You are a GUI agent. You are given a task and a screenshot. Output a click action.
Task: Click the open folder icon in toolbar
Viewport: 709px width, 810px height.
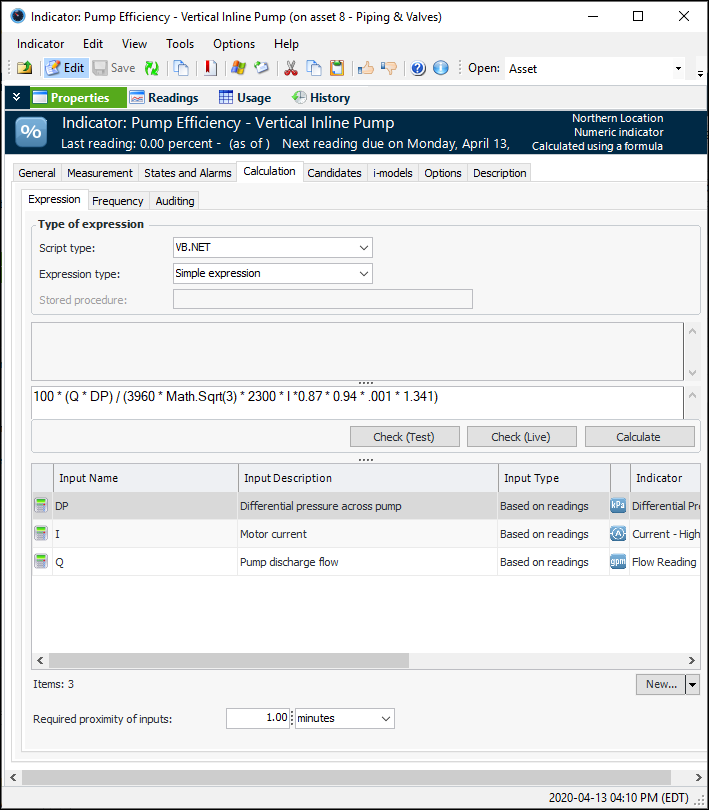24,68
